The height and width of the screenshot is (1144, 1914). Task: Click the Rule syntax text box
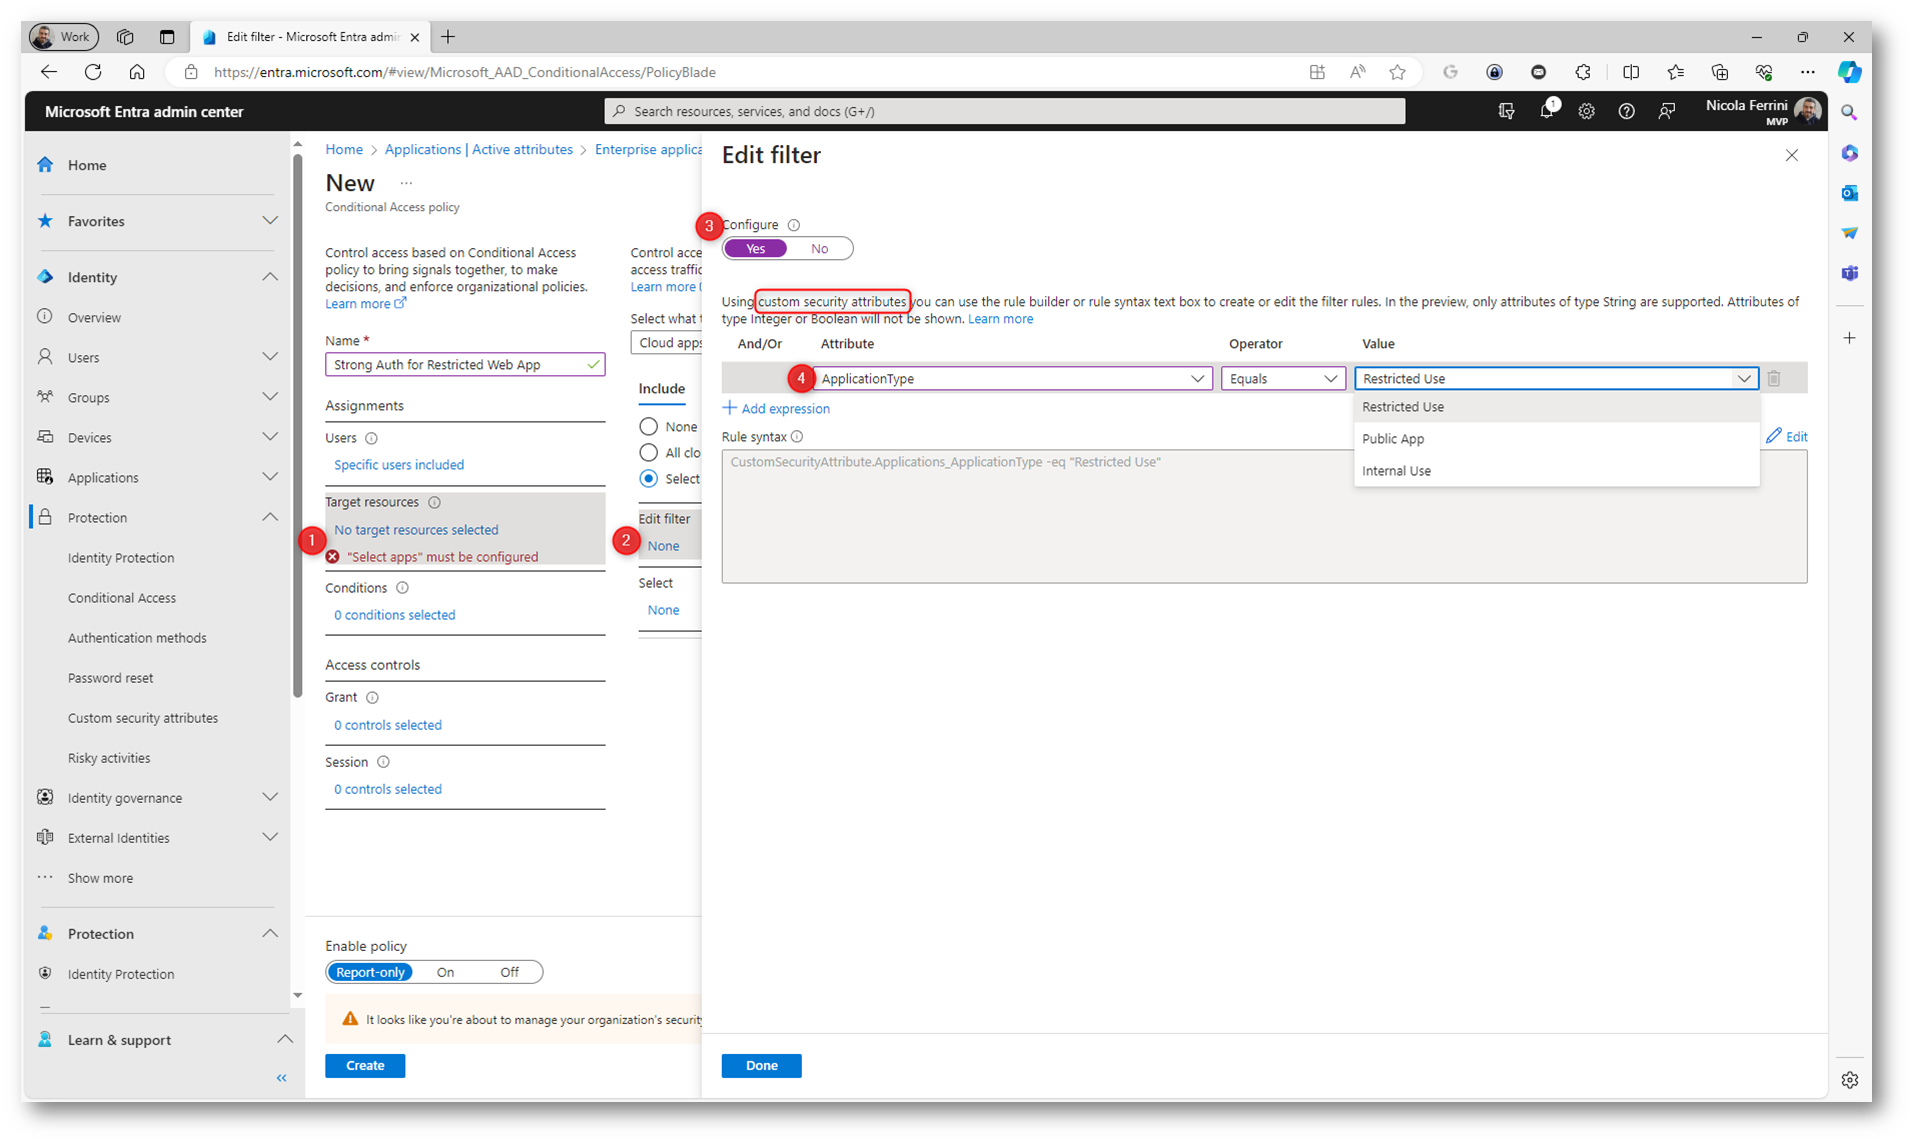(1264, 516)
